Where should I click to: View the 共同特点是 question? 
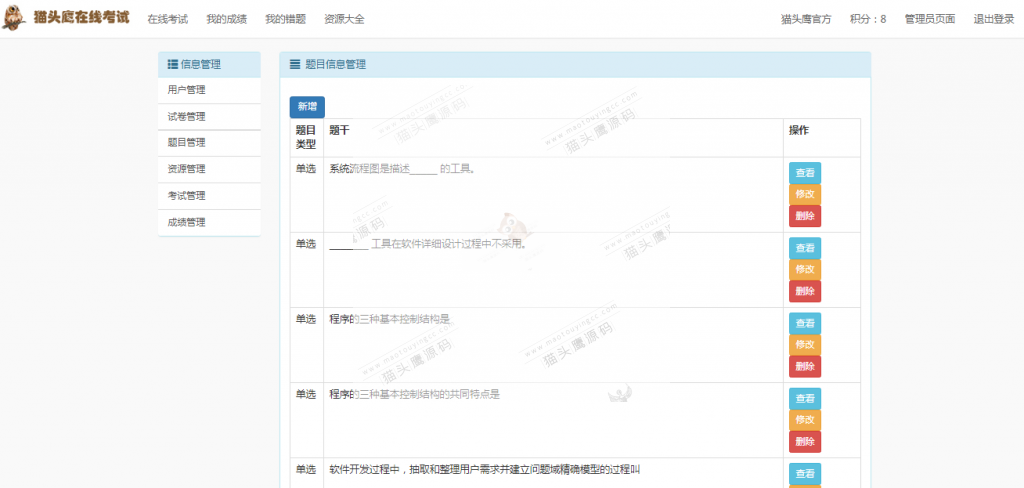point(805,399)
